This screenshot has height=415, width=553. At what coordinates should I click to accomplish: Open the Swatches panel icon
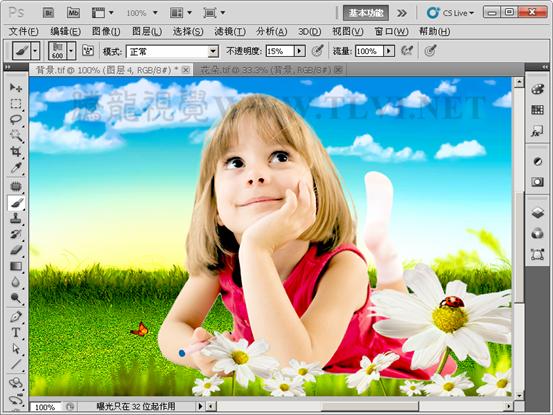coord(537,110)
